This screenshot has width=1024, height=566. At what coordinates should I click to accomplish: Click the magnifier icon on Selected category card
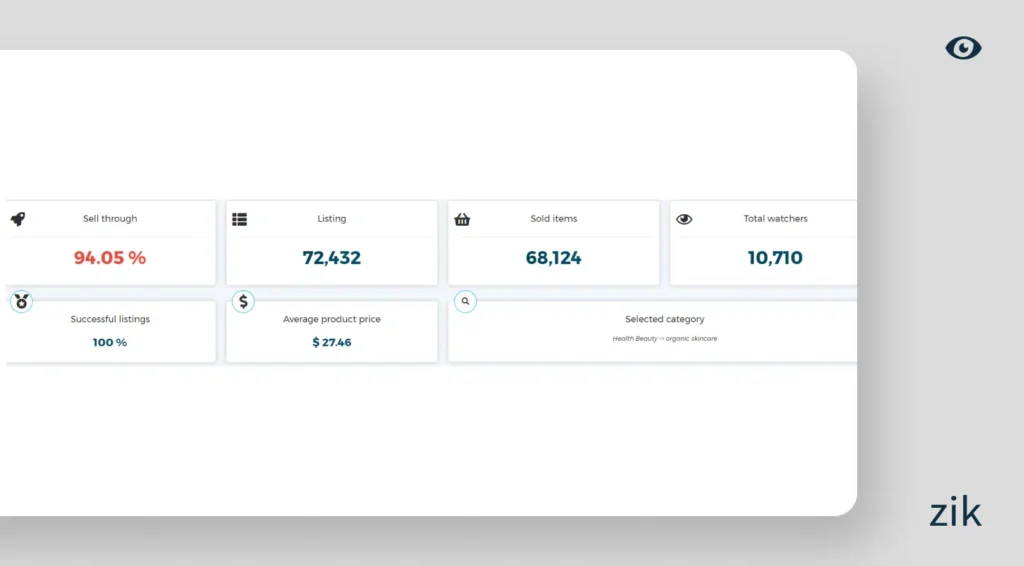[x=465, y=301]
